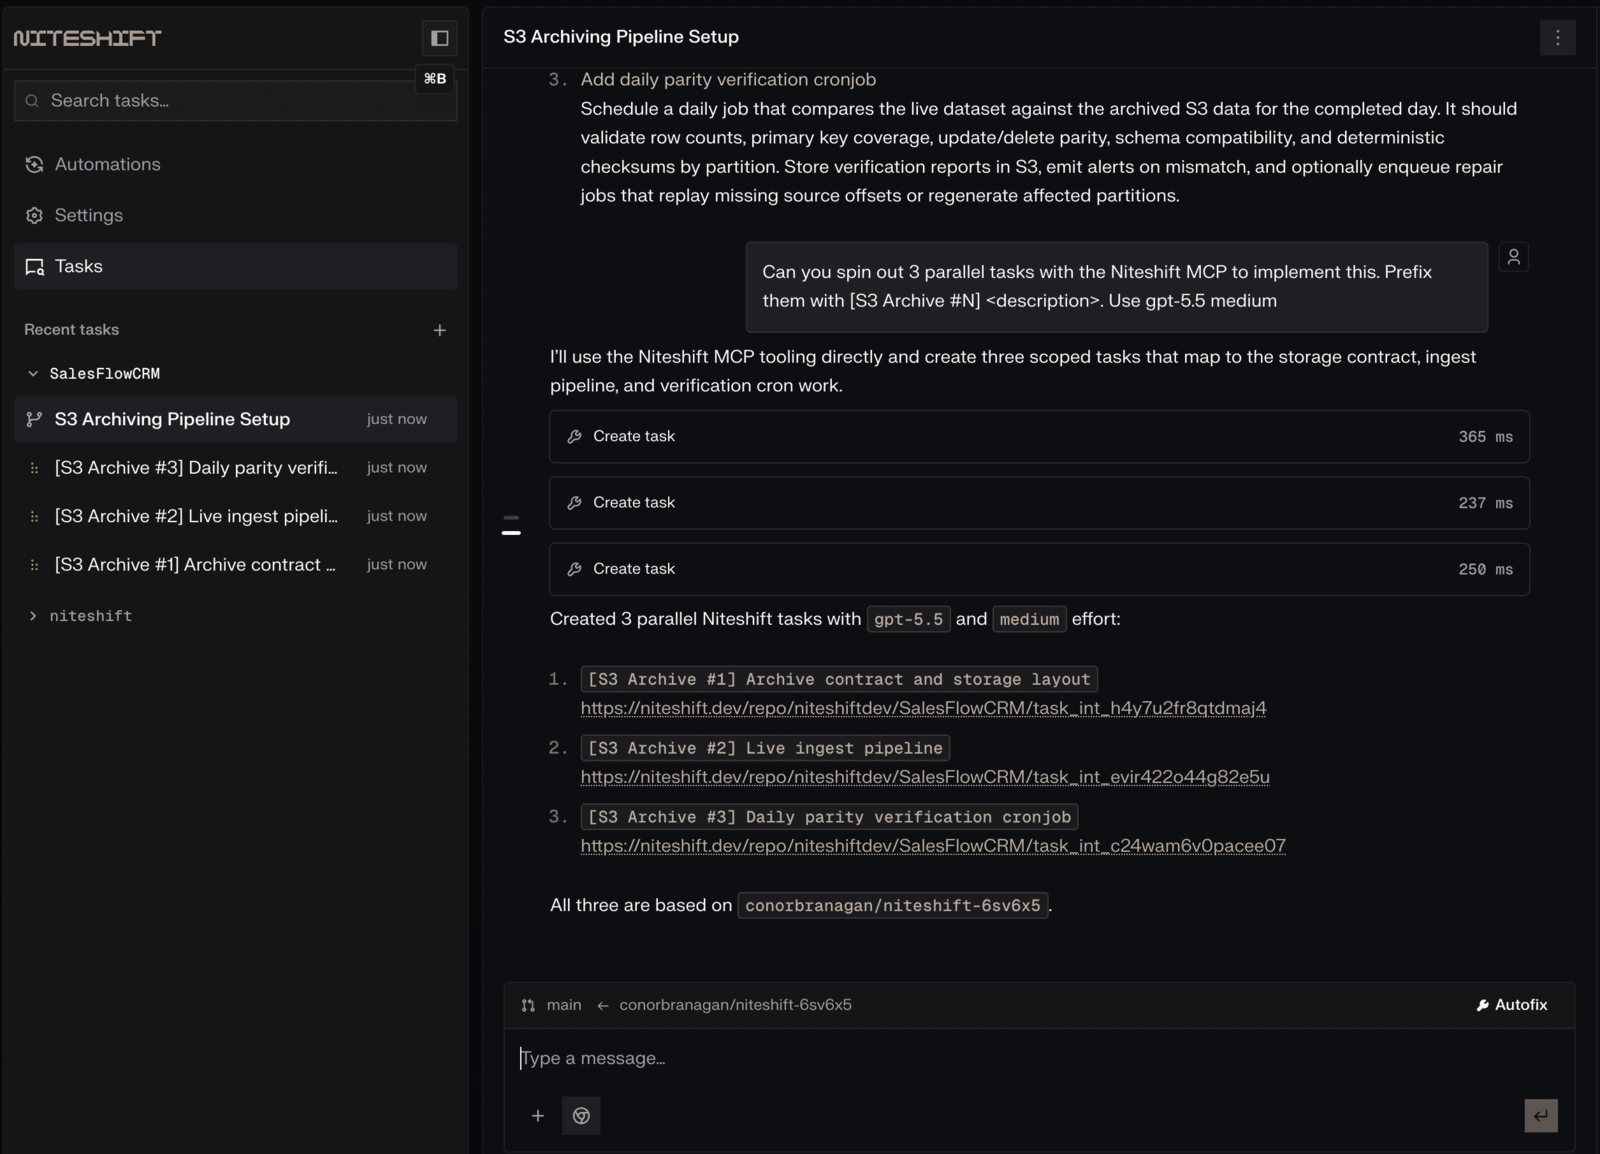Click conorbranagan/niteshift-6sv6x5 code chip in message
The height and width of the screenshot is (1154, 1600).
[x=893, y=906]
